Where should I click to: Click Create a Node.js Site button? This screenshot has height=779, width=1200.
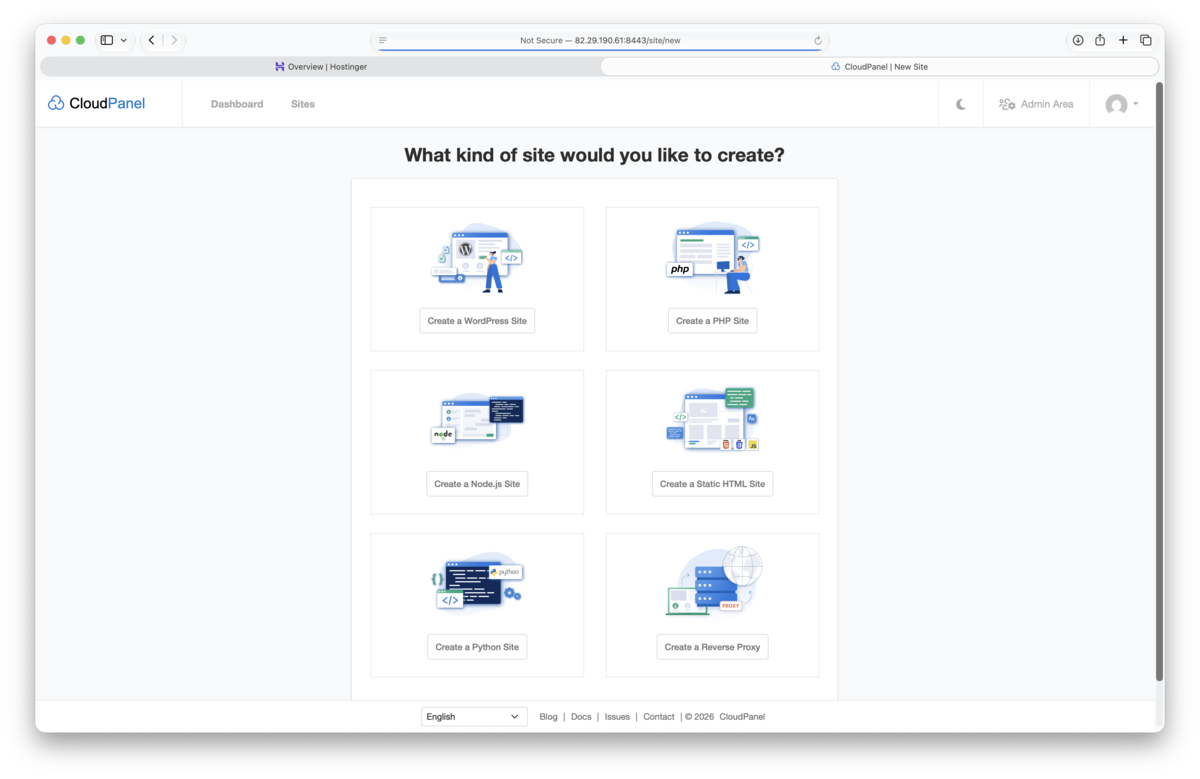pyautogui.click(x=477, y=484)
